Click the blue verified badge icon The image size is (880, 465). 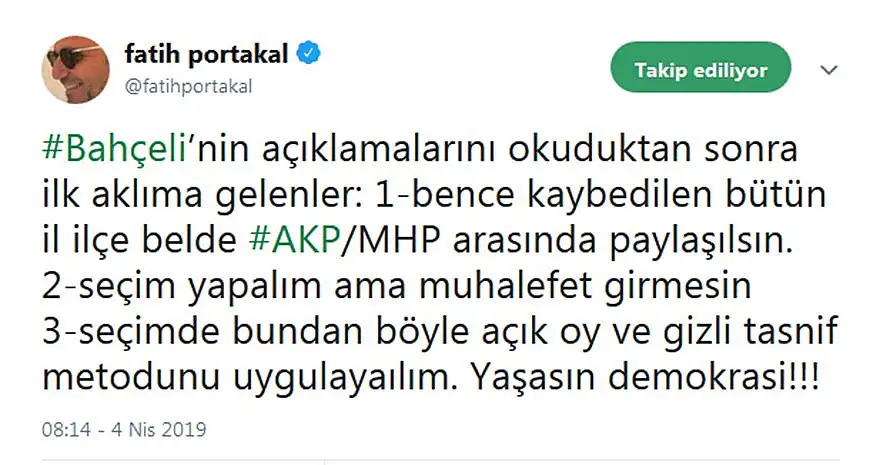click(309, 54)
